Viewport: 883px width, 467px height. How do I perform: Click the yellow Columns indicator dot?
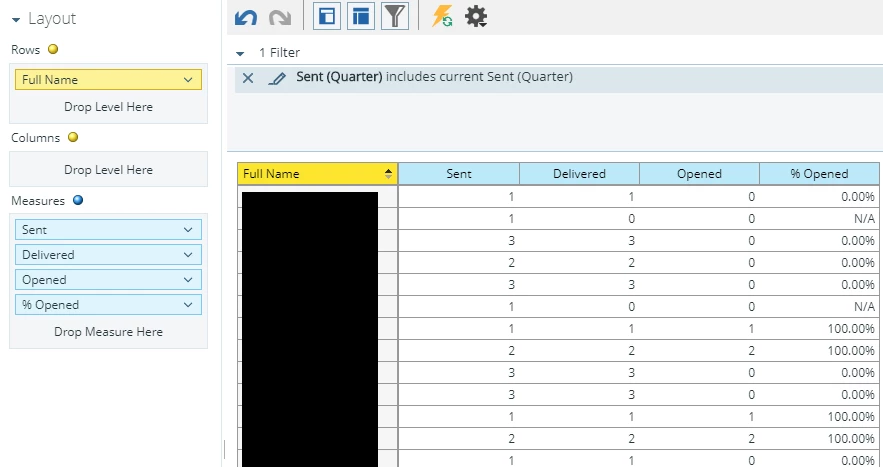(73, 137)
